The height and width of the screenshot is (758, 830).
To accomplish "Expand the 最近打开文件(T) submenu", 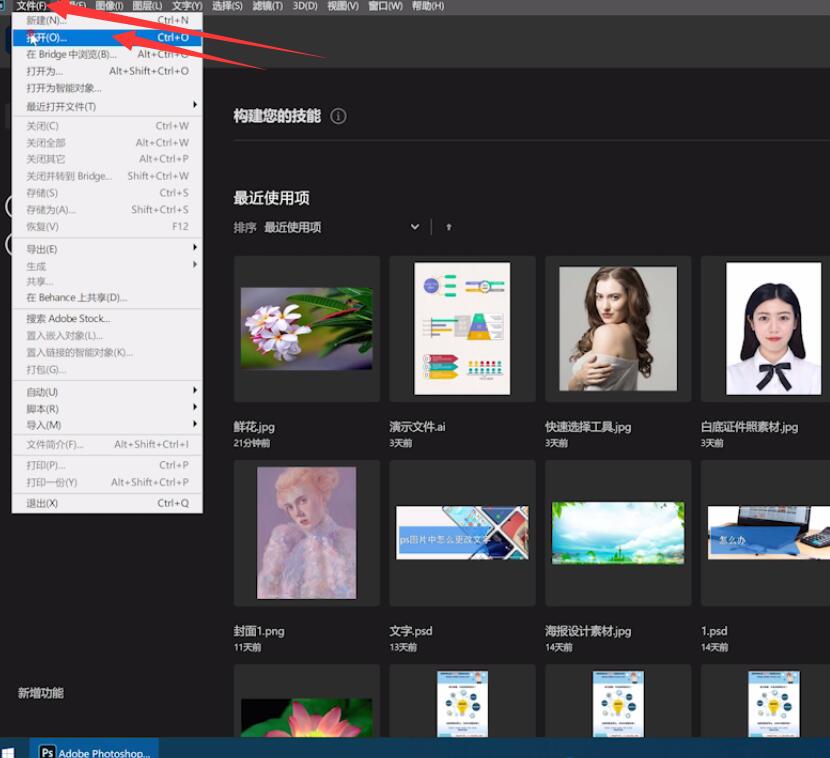I will point(107,106).
